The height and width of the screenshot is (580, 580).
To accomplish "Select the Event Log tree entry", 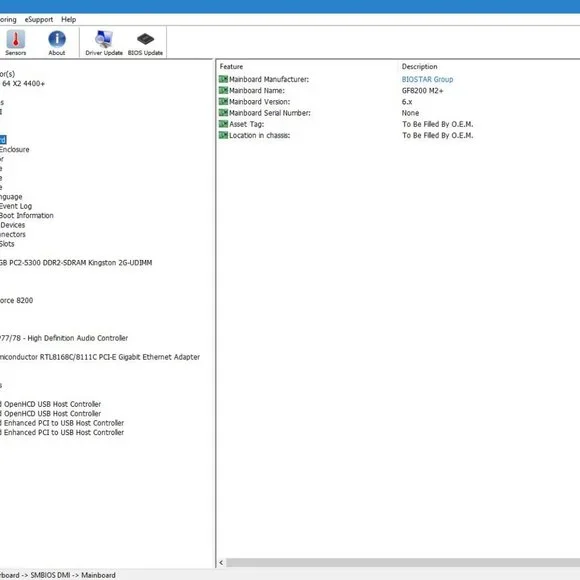I will pos(16,206).
